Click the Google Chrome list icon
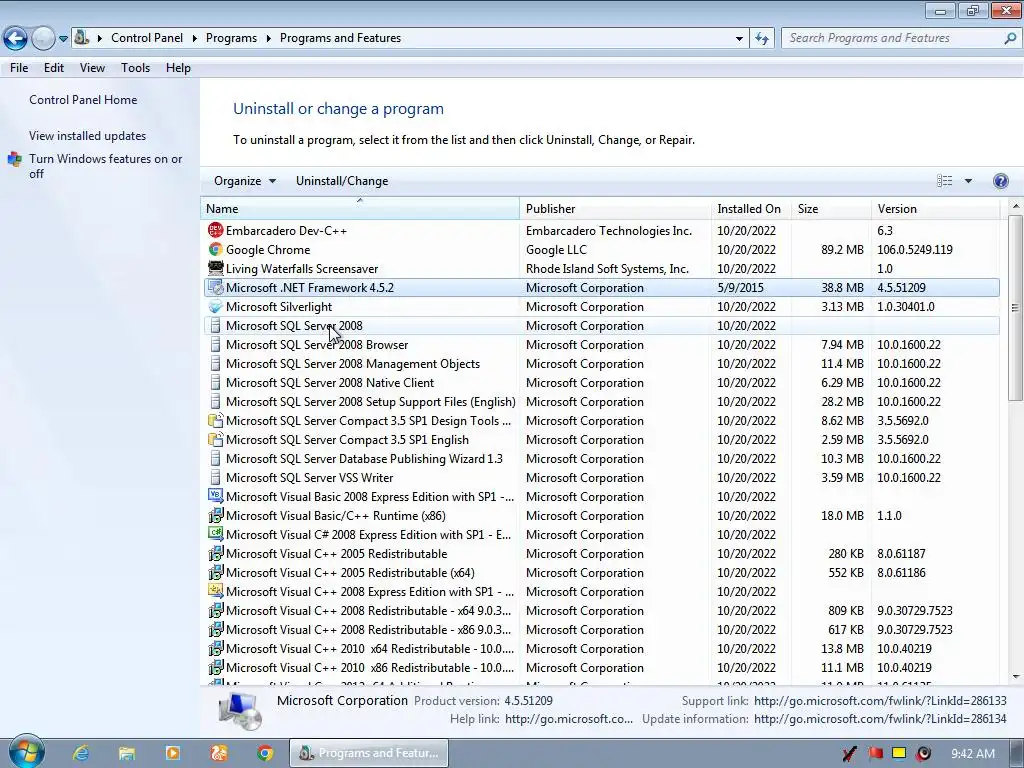 [x=215, y=249]
